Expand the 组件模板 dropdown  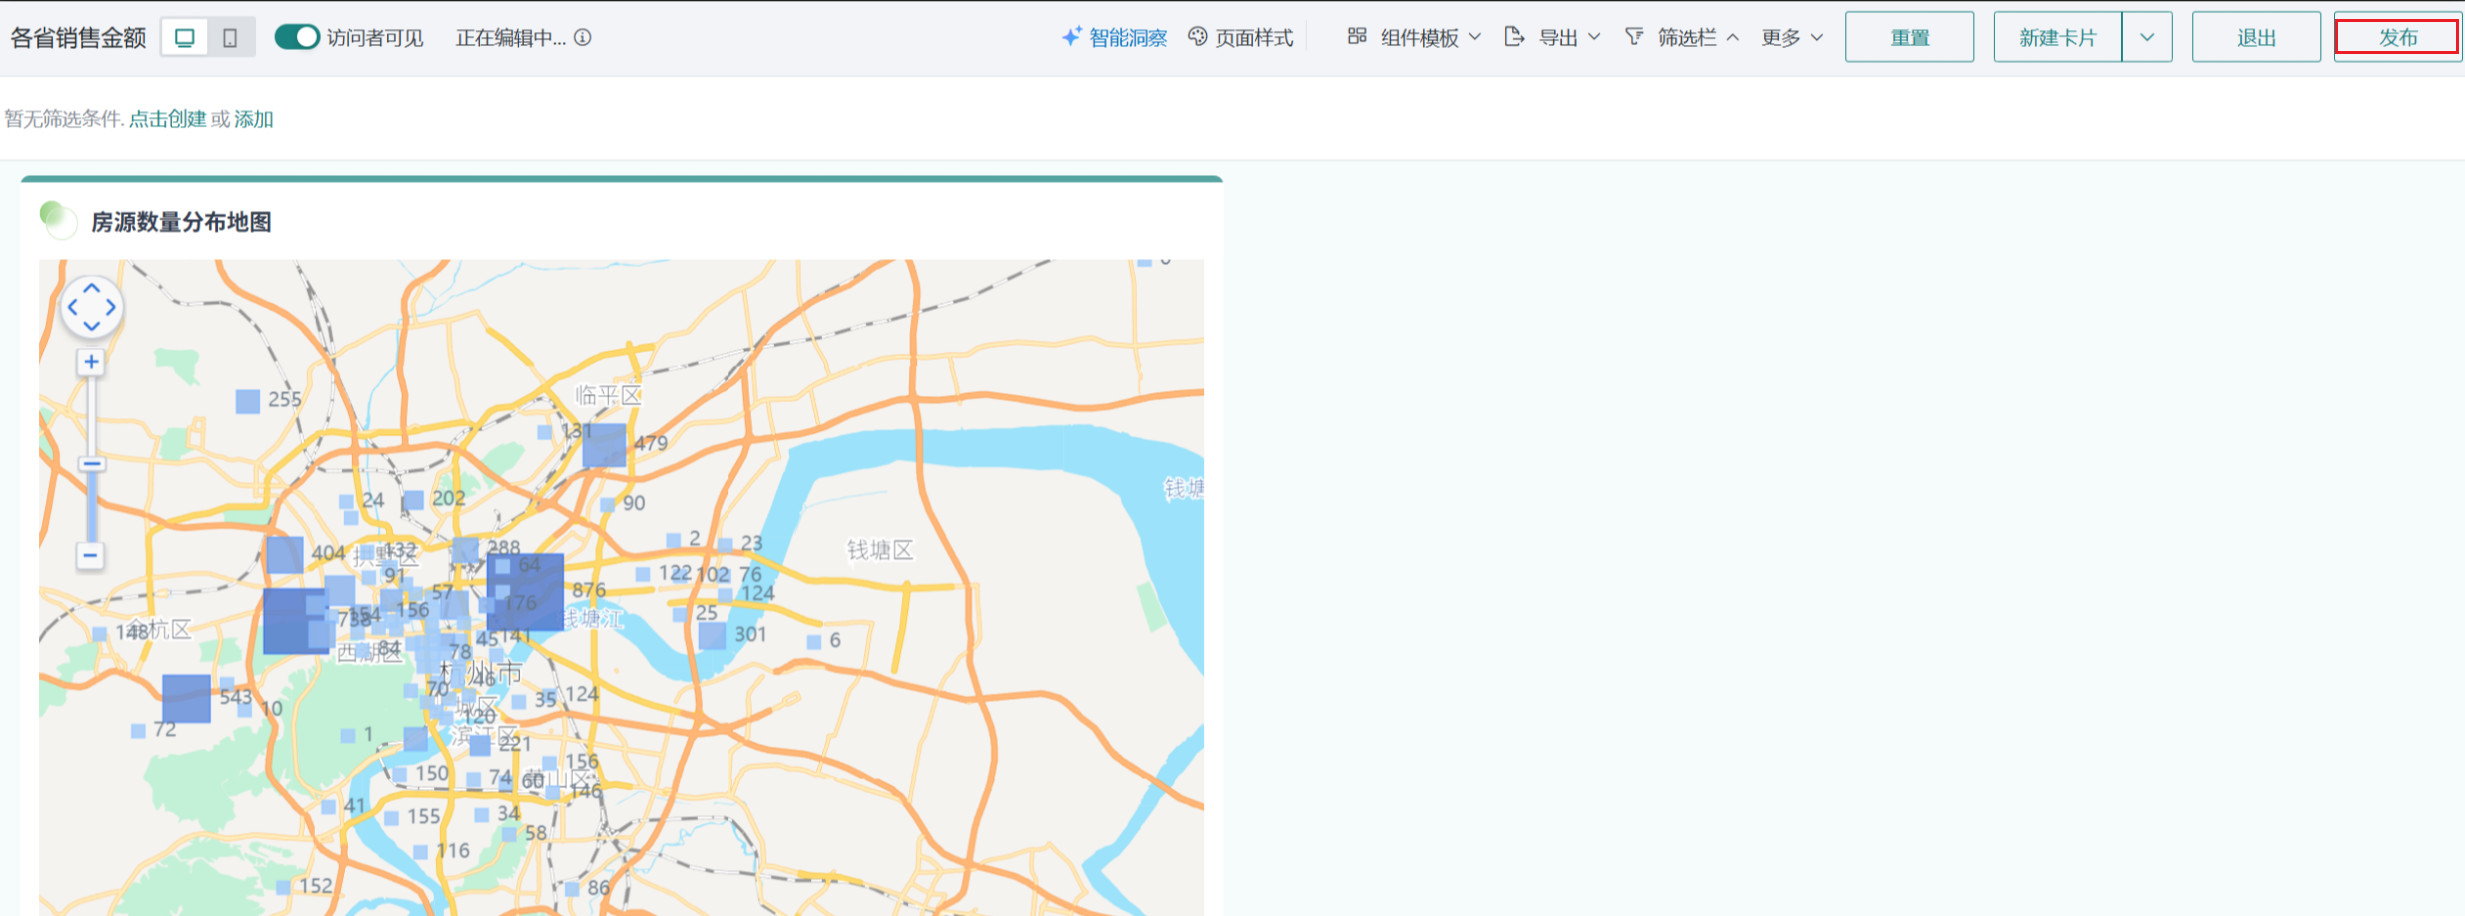coord(1414,38)
